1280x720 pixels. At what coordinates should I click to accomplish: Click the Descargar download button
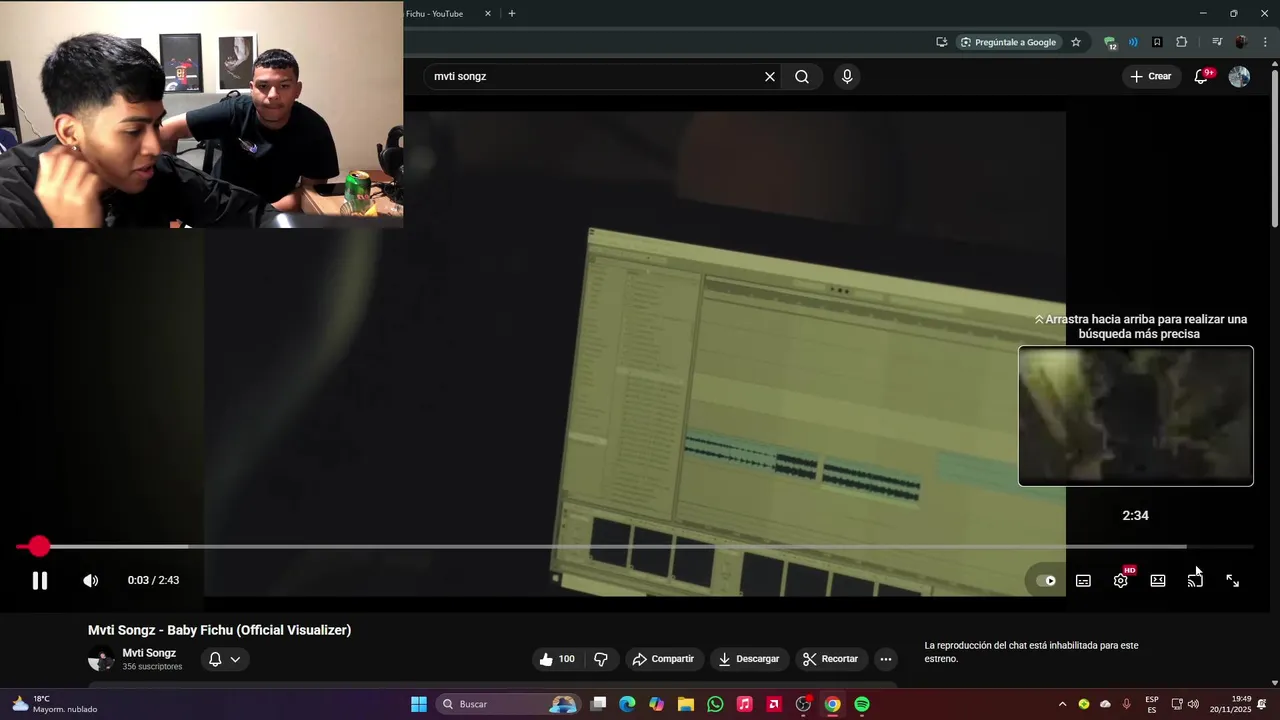pyautogui.click(x=749, y=659)
